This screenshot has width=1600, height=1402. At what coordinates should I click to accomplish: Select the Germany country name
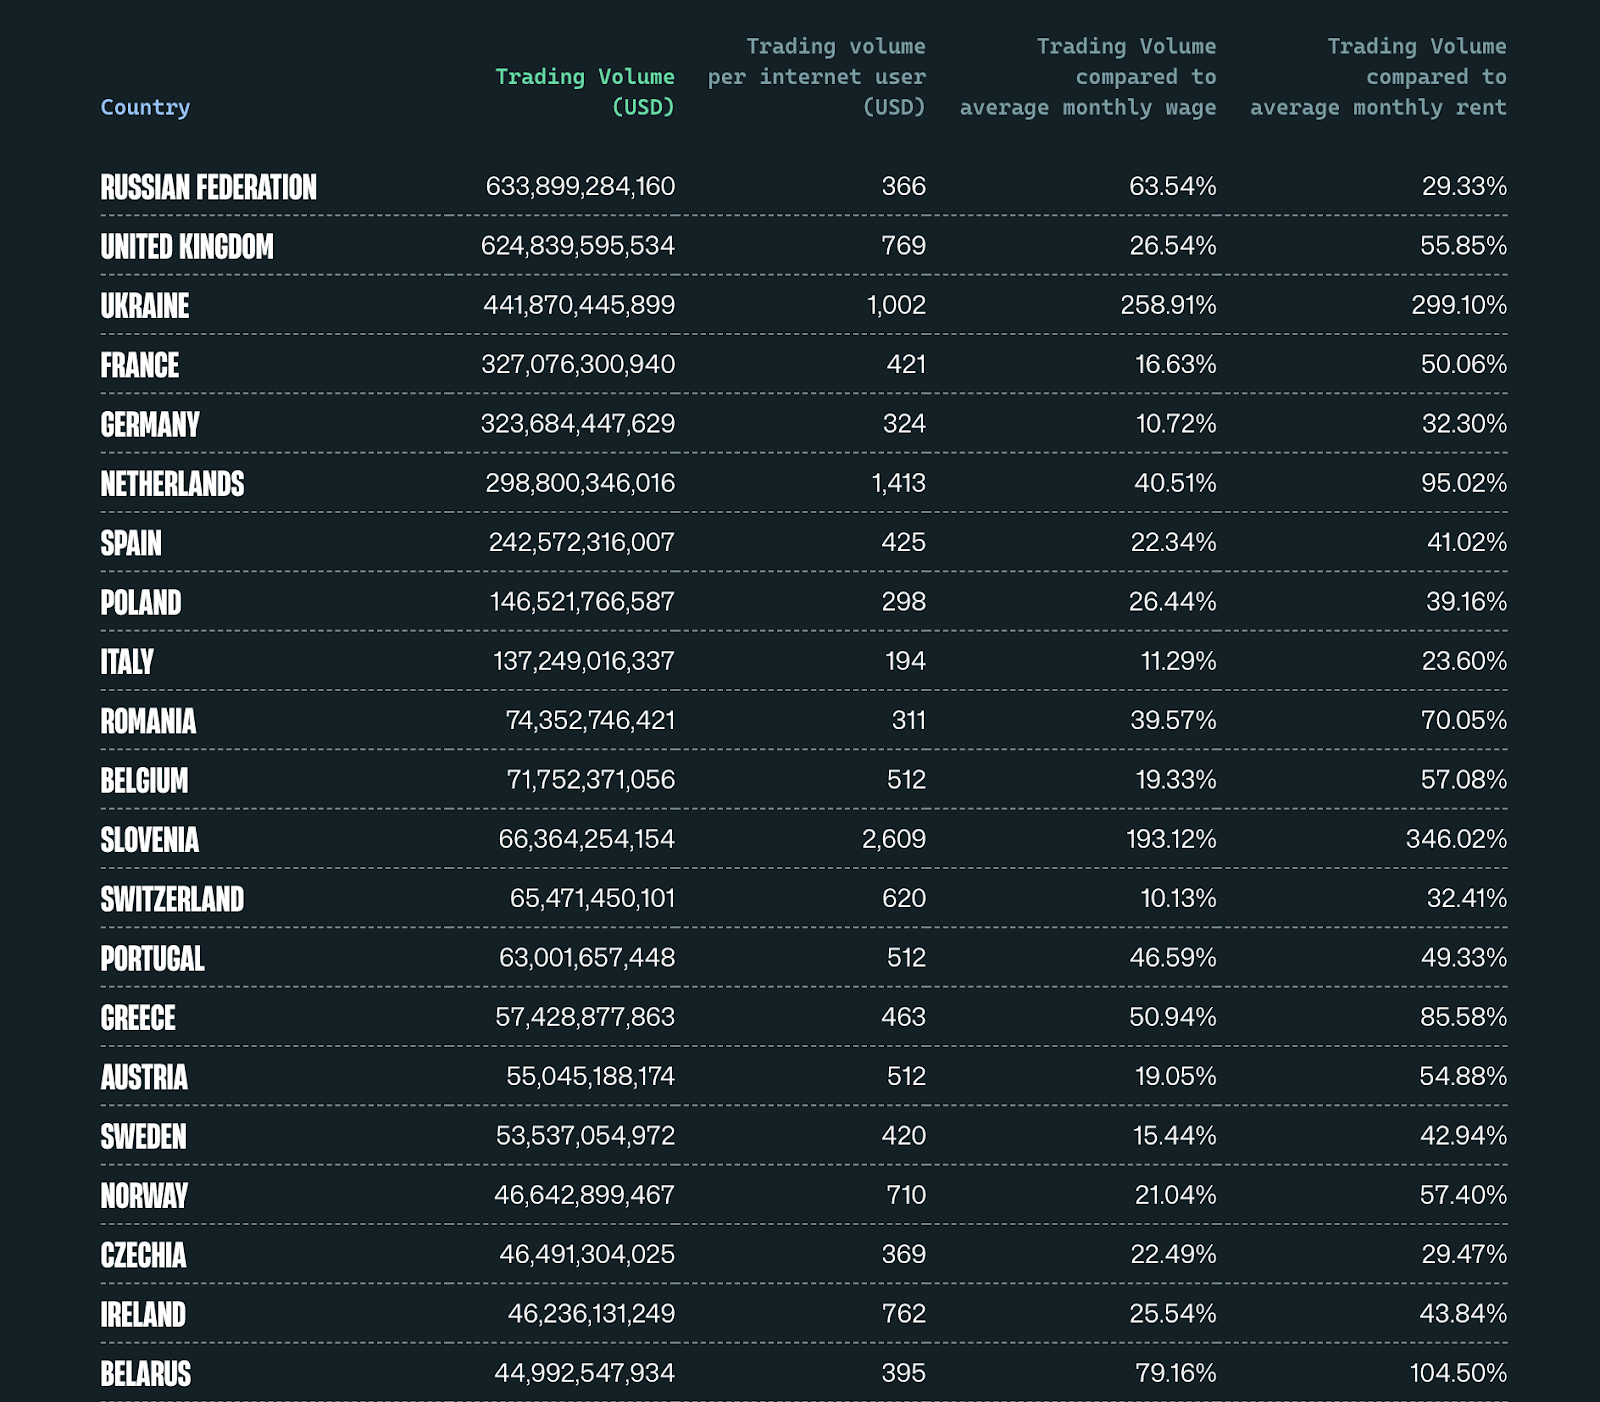point(150,424)
